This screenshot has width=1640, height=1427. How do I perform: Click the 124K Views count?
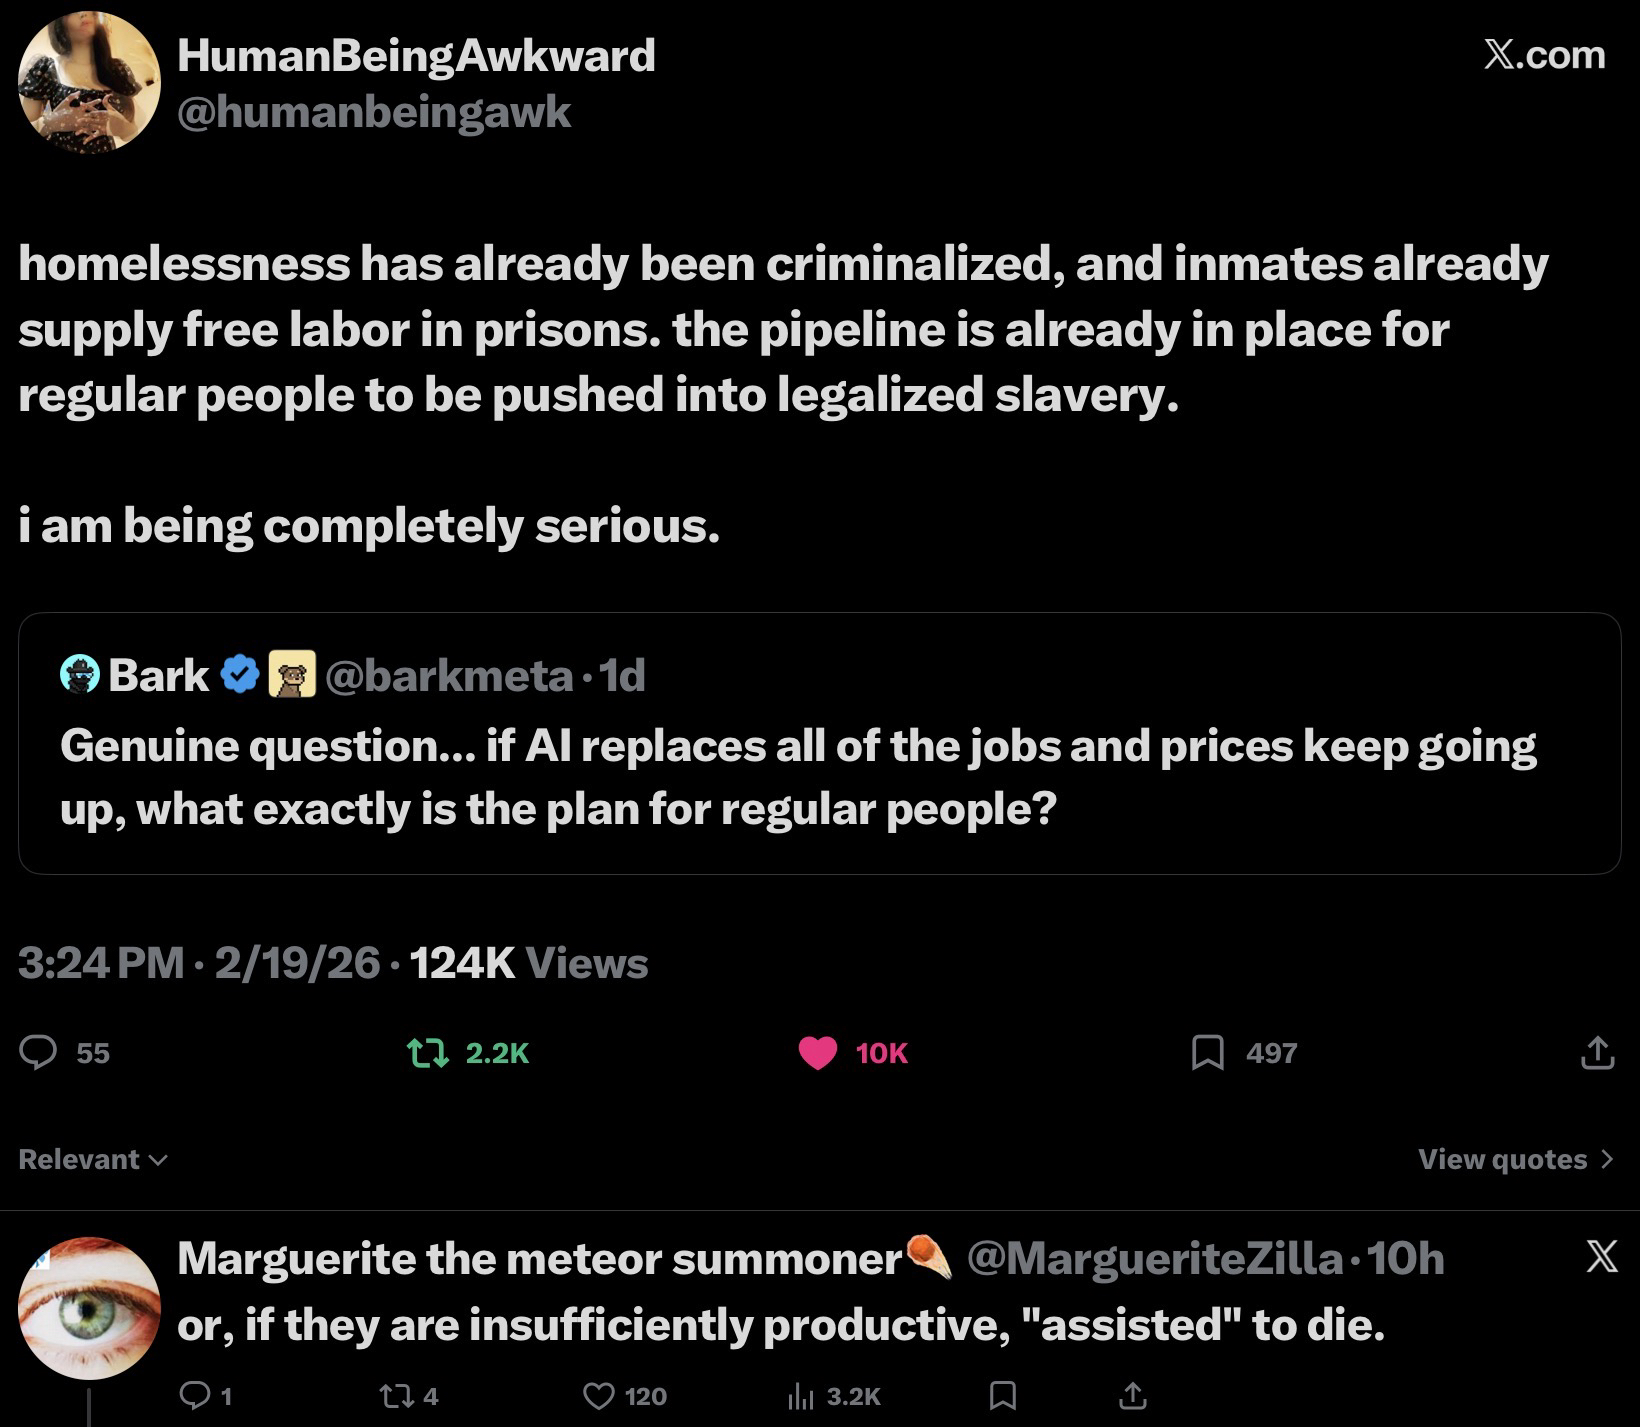click(x=529, y=963)
